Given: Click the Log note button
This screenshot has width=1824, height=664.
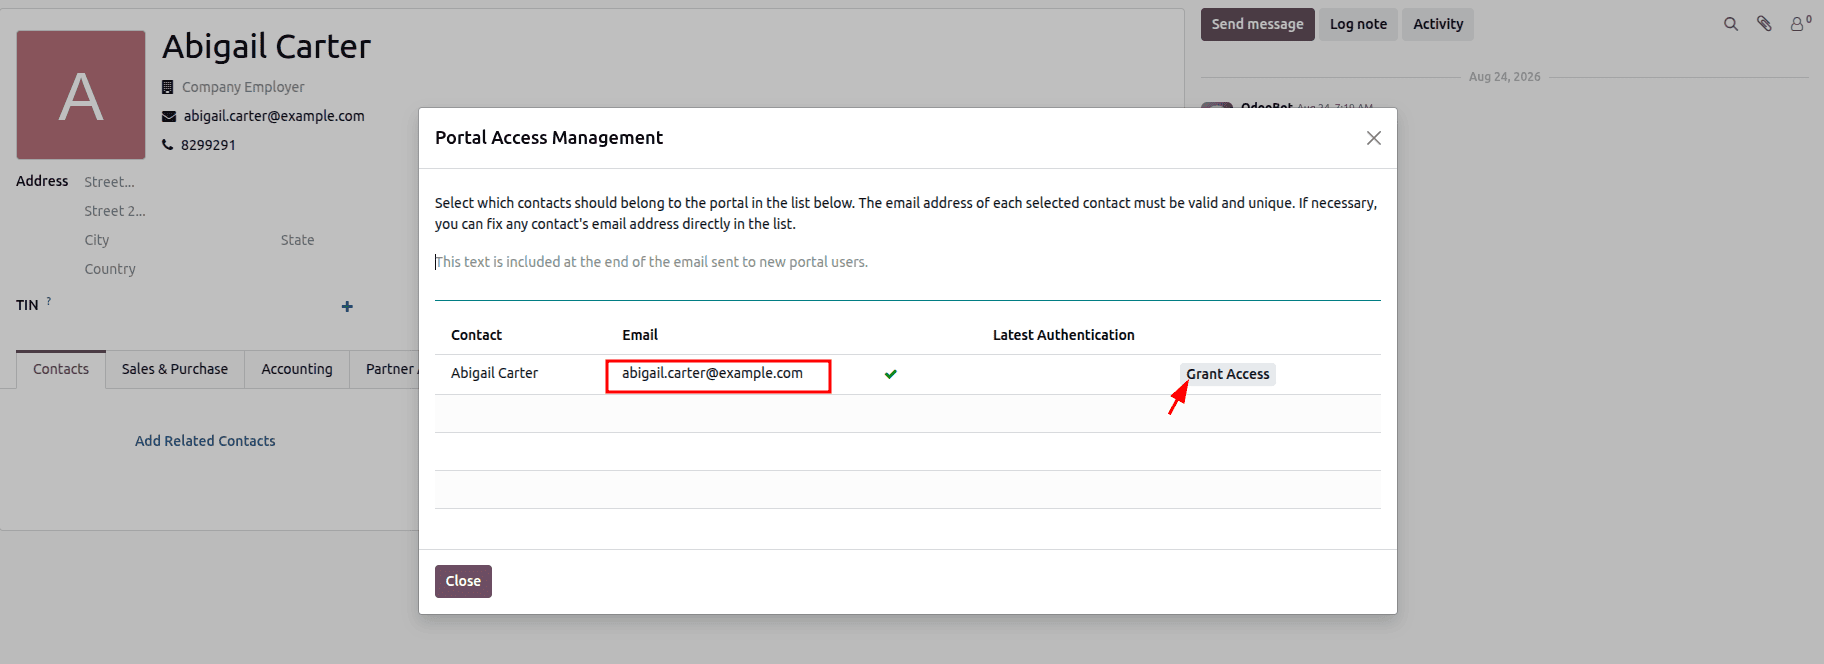Looking at the screenshot, I should [1358, 24].
